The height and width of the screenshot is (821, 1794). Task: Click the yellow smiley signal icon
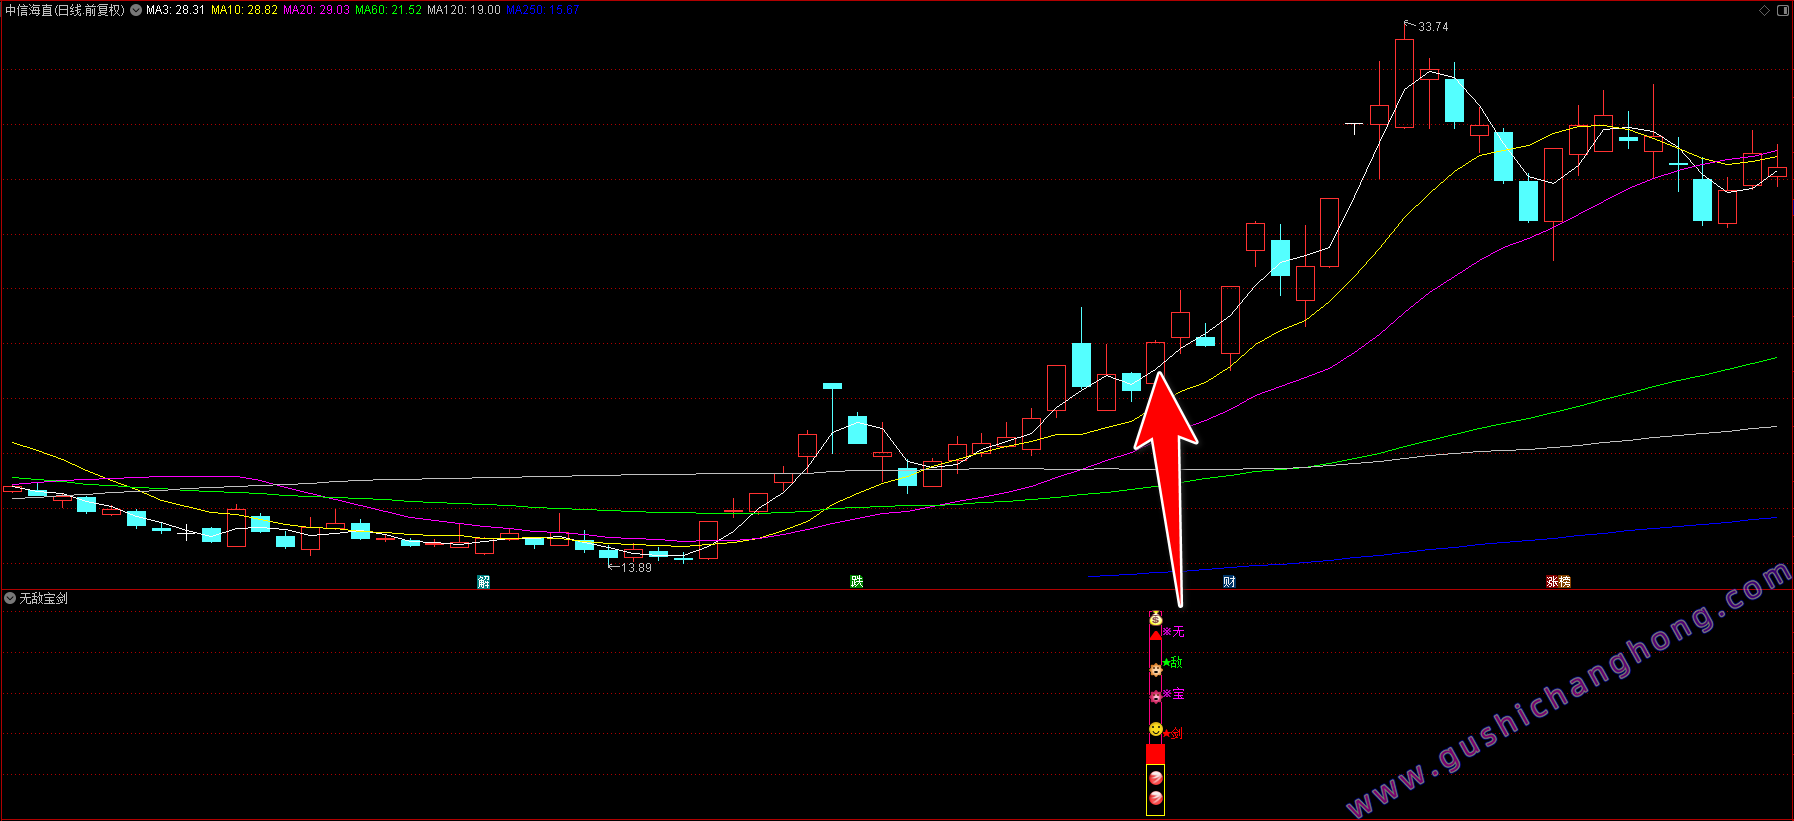1155,729
